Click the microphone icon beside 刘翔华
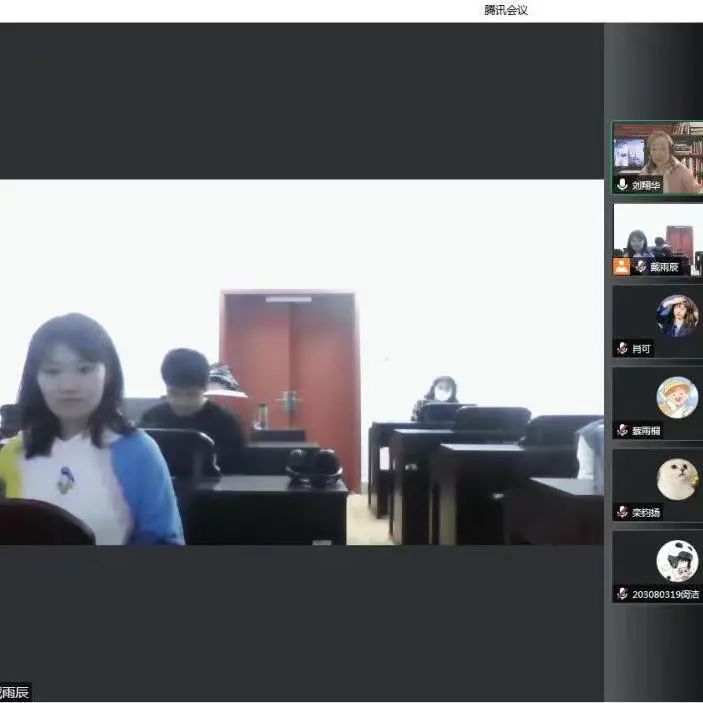703x703 pixels. tap(622, 185)
